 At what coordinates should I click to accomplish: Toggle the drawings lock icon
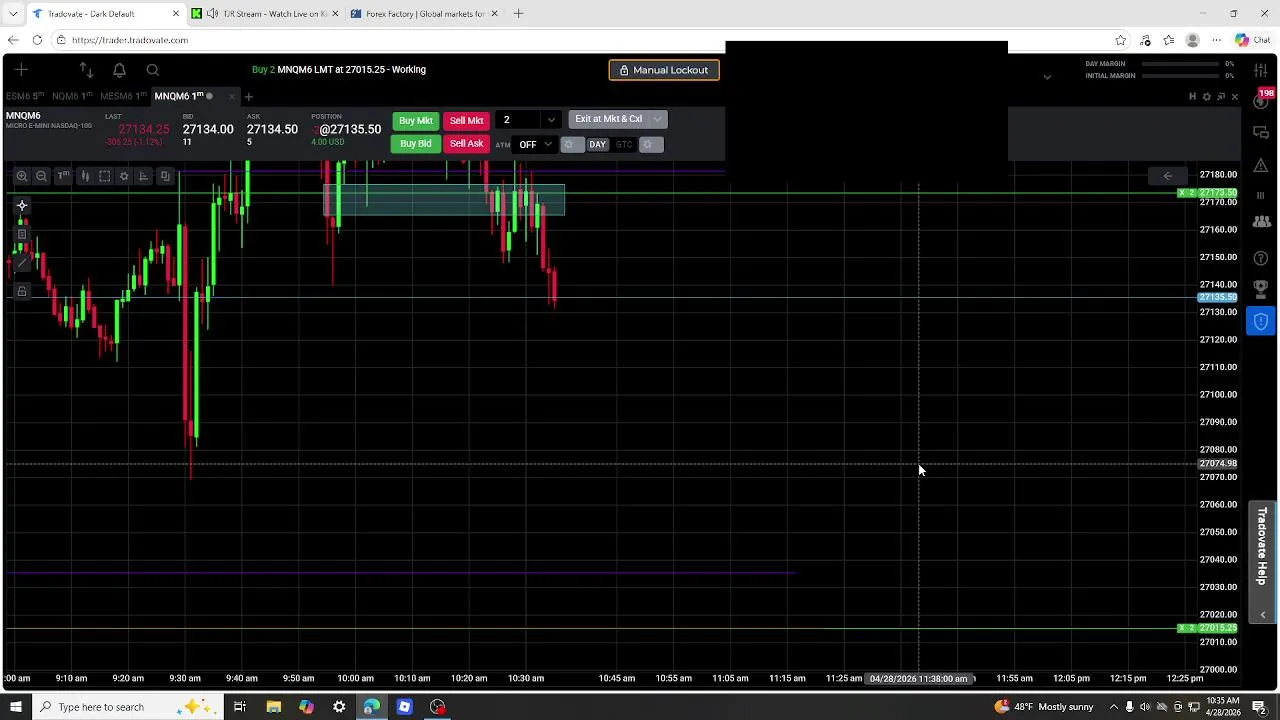(x=22, y=292)
